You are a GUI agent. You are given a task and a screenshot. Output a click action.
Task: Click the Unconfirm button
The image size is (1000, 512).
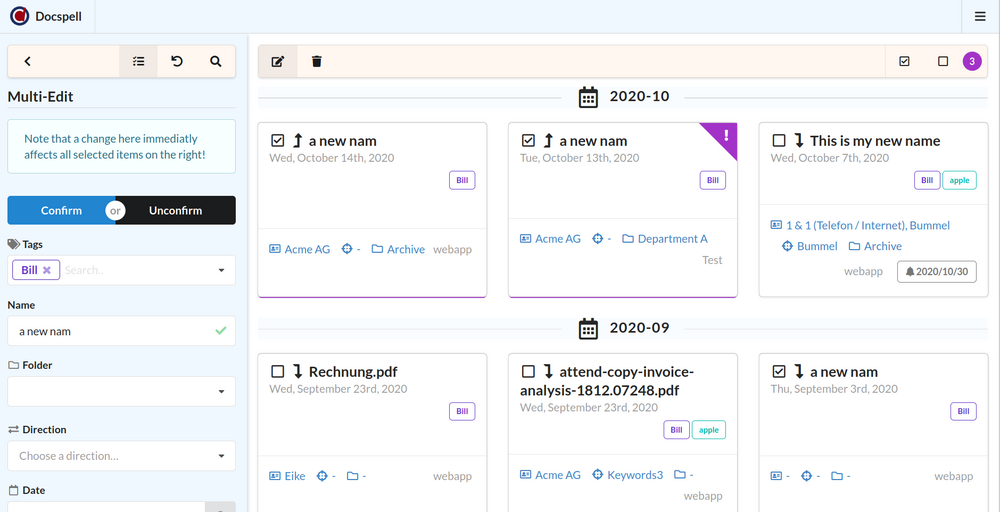tap(176, 211)
